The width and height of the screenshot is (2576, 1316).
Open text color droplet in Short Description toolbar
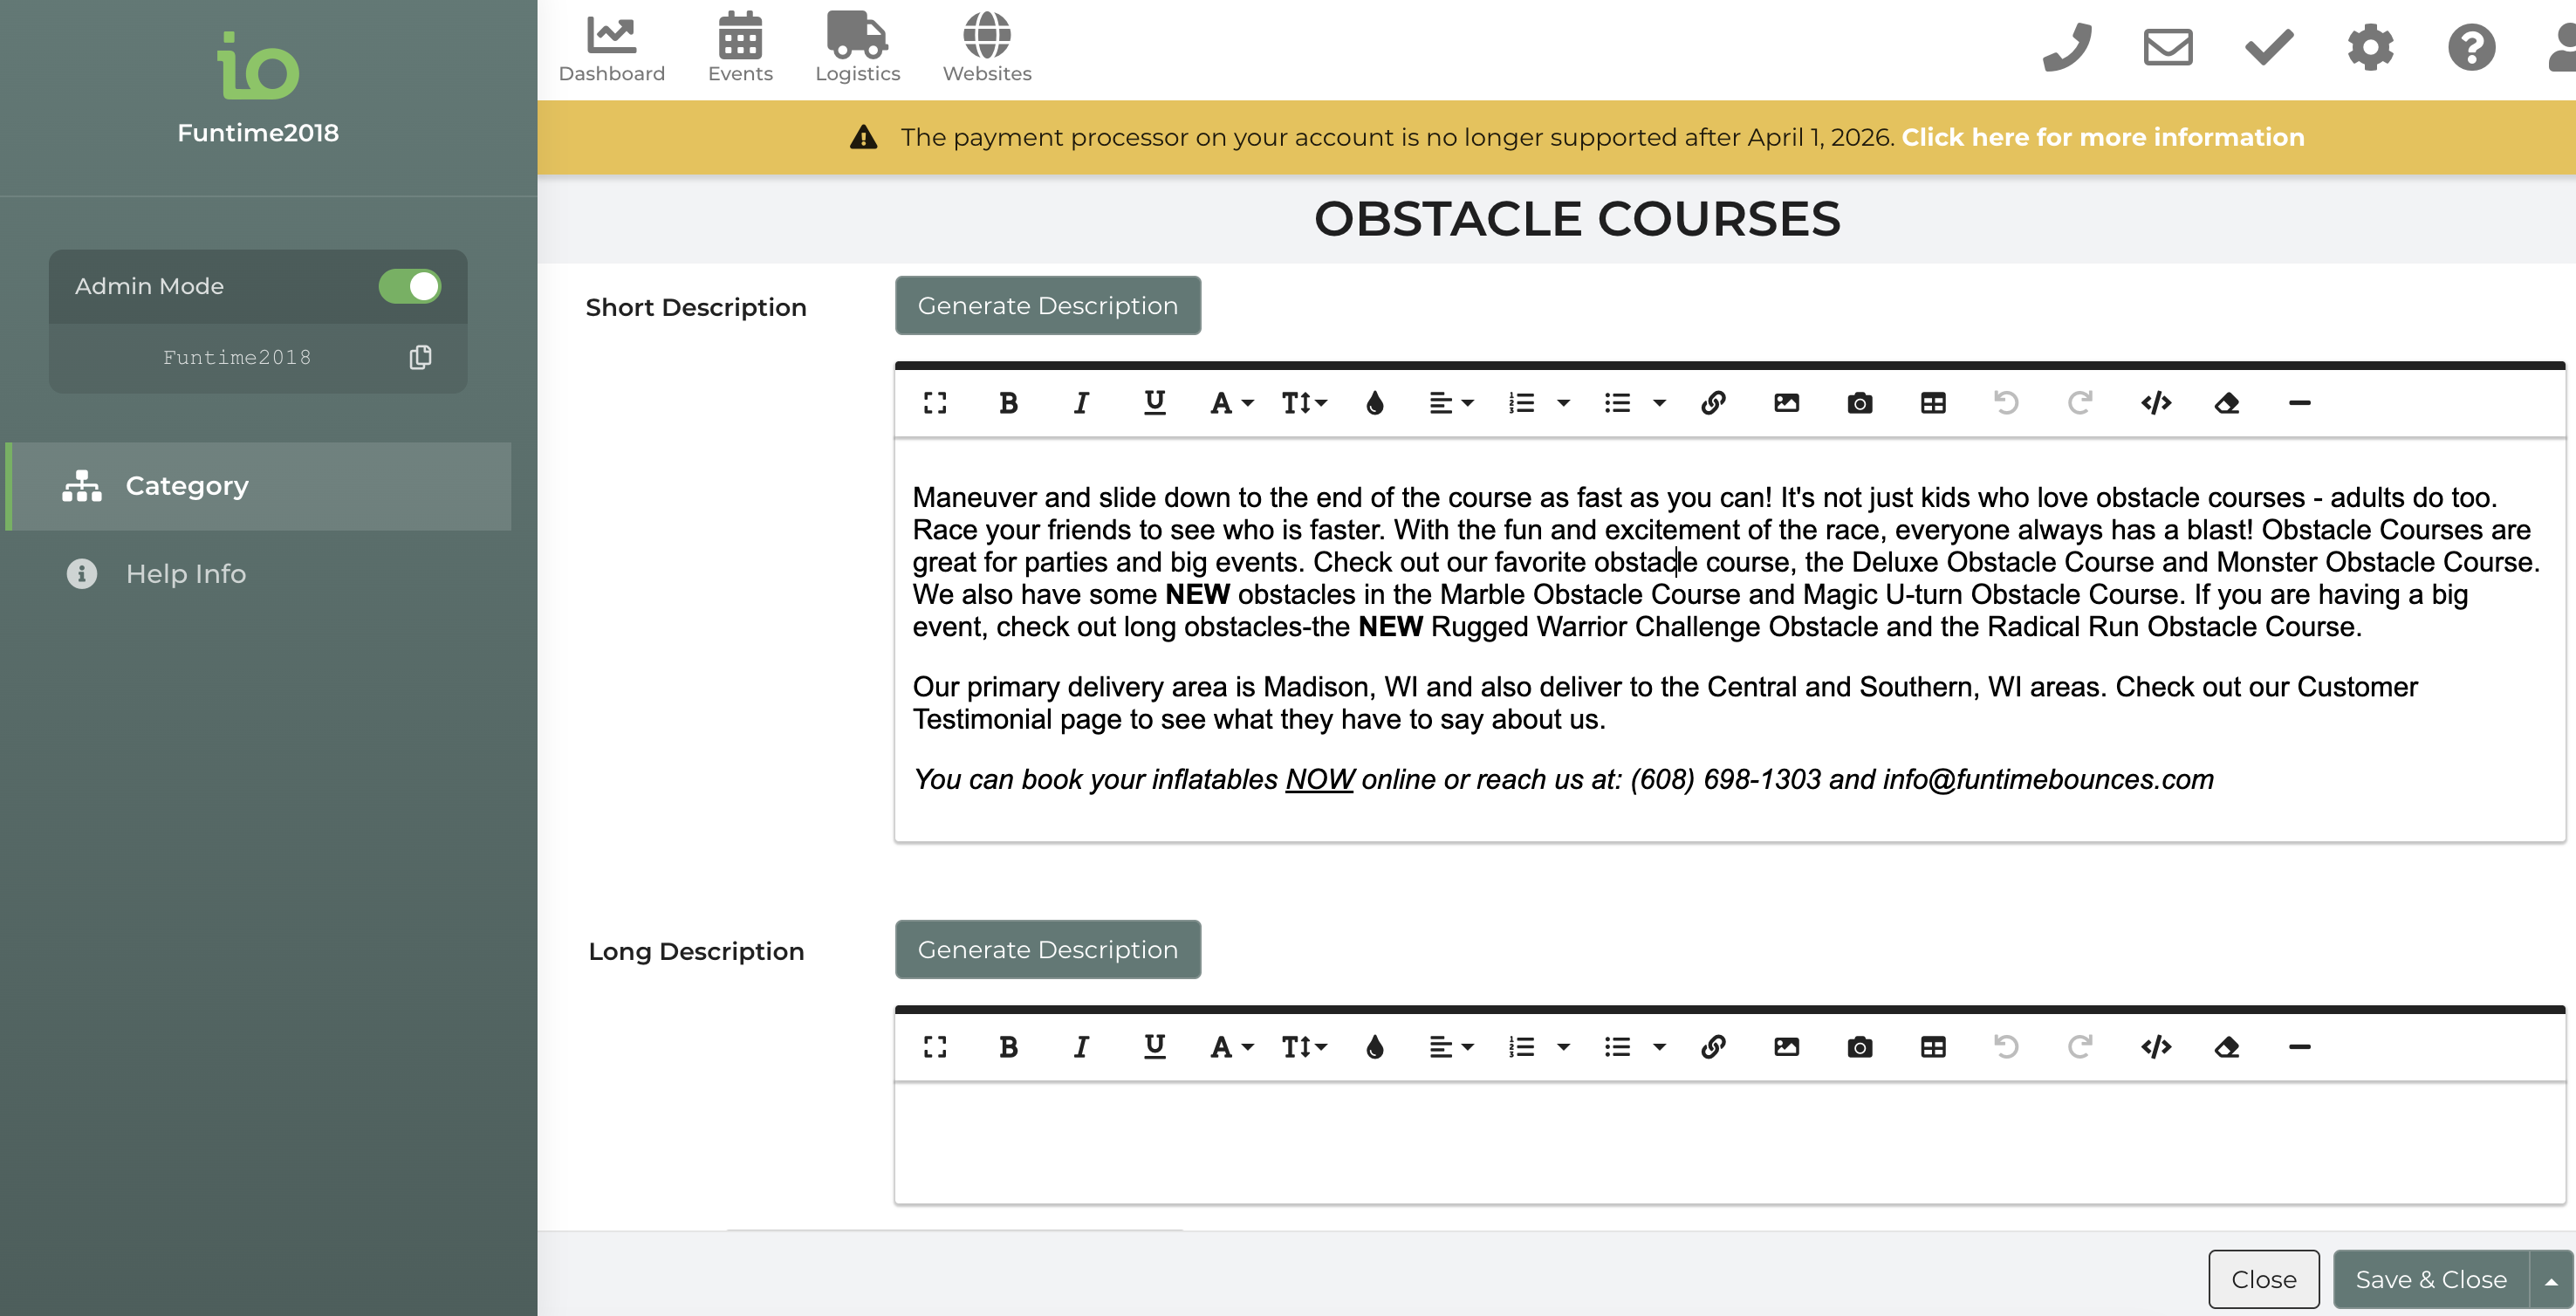point(1375,403)
